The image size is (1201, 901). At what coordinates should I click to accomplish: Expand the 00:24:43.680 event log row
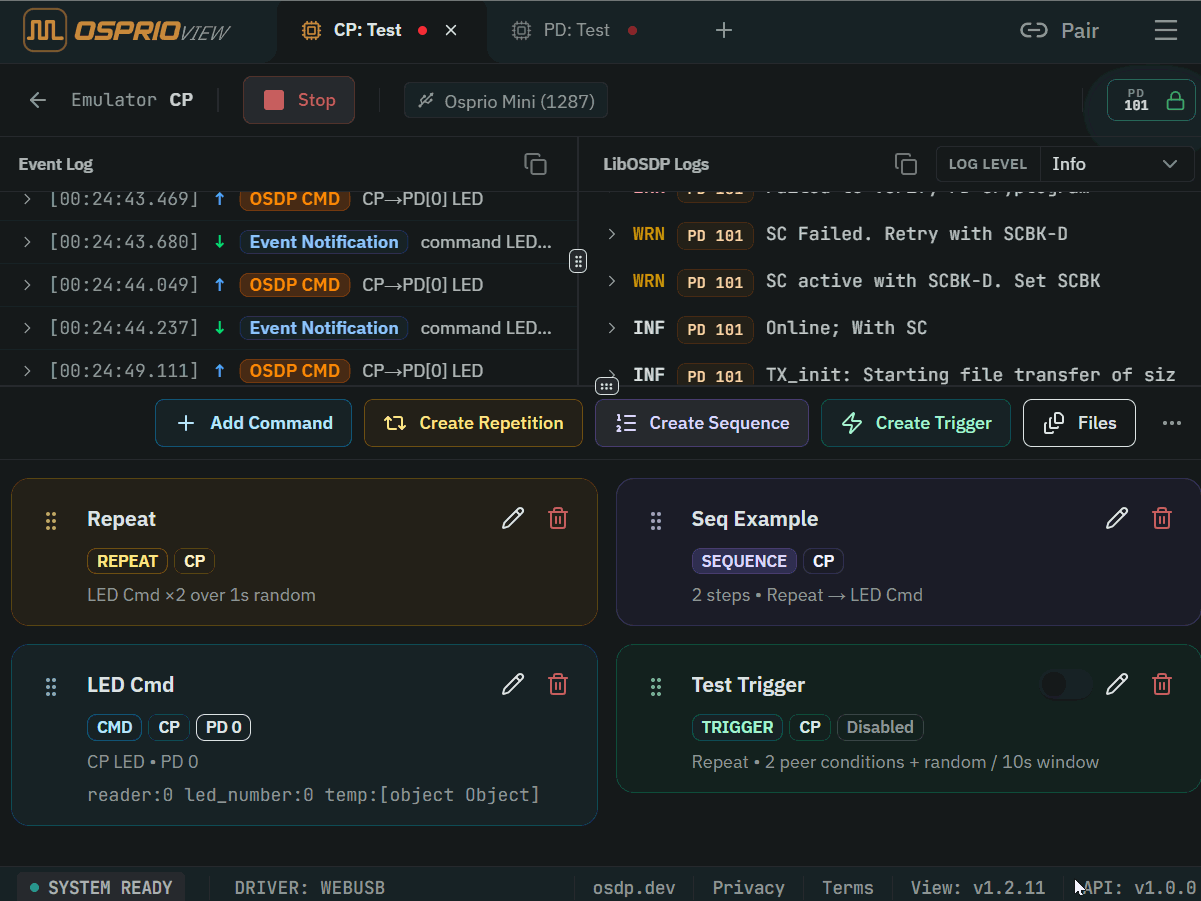pyautogui.click(x=27, y=242)
